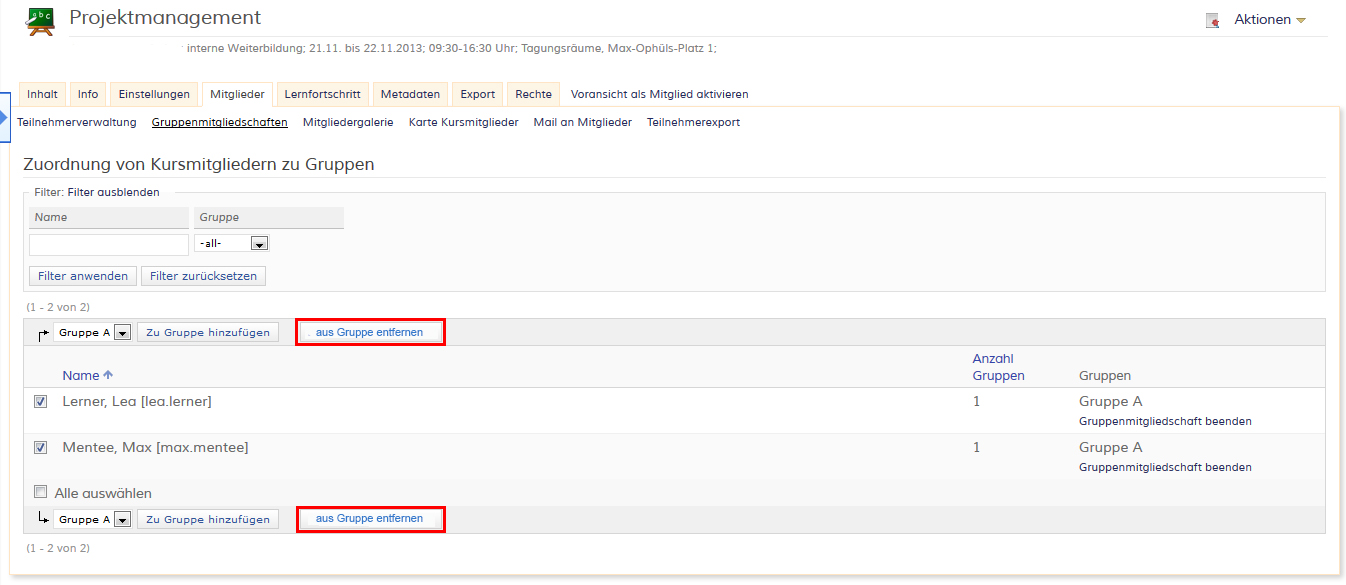Screen dimensions: 1346x585
Task: Check the Alle auswählen checkbox
Action: (x=41, y=493)
